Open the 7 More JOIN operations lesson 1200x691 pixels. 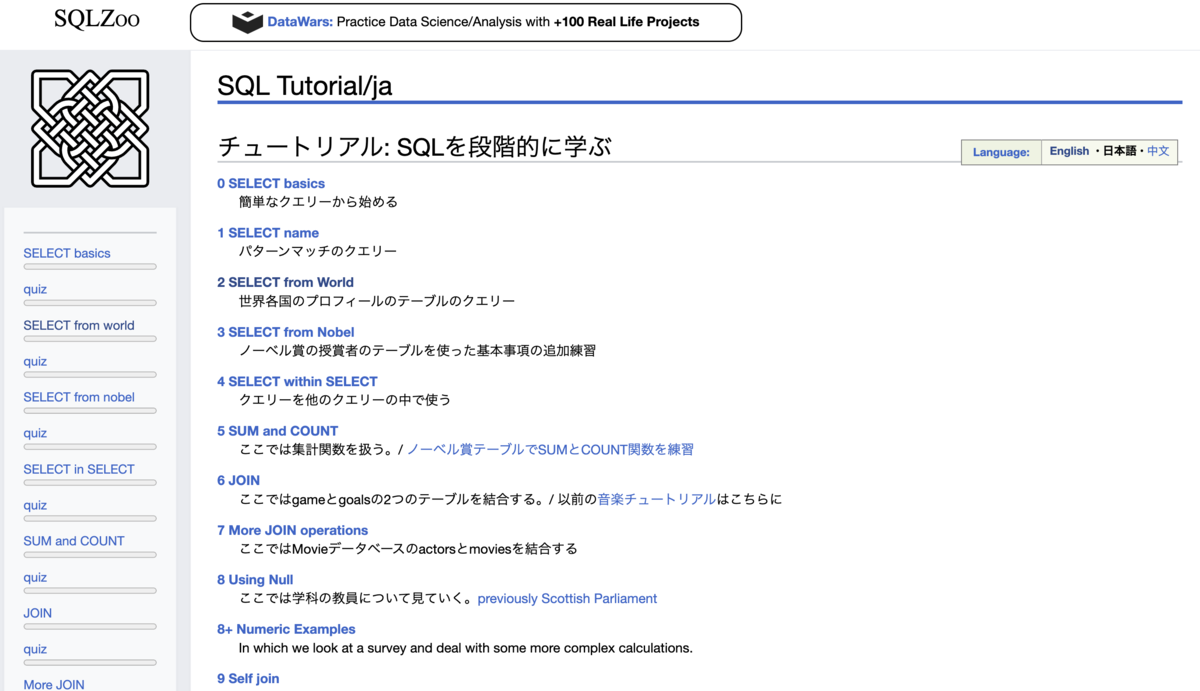291,530
